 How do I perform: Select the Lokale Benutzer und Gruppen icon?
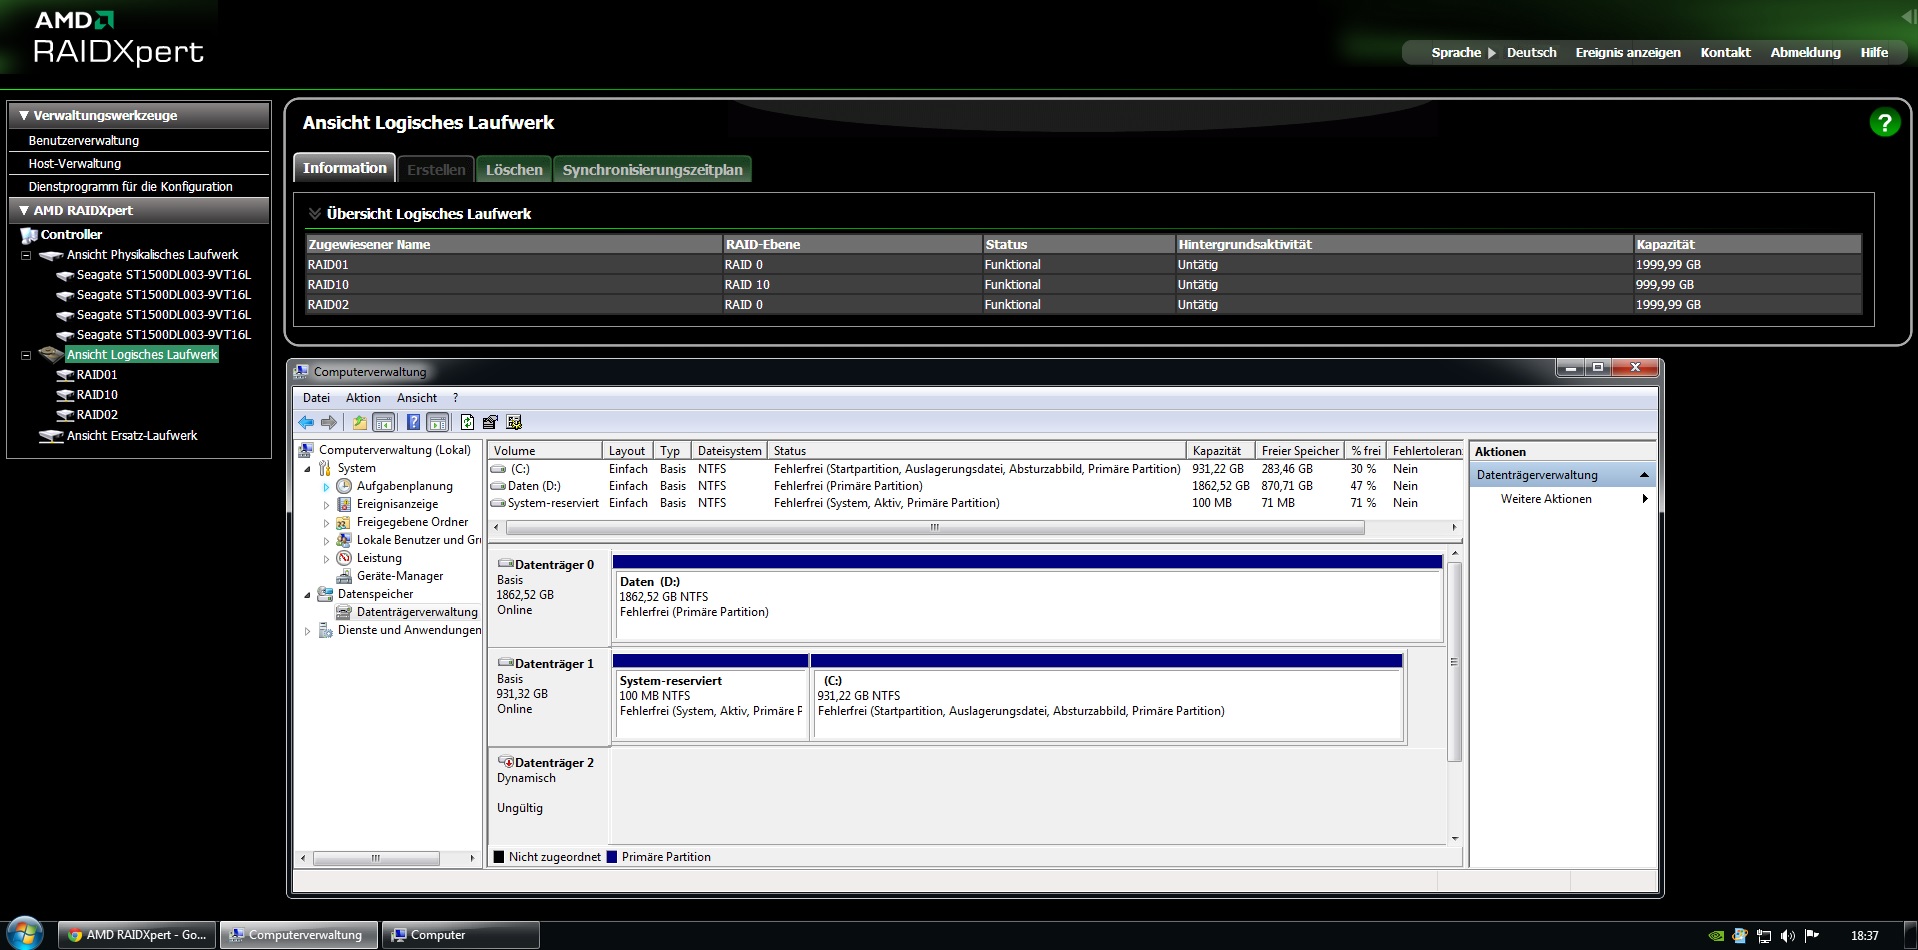click(344, 540)
